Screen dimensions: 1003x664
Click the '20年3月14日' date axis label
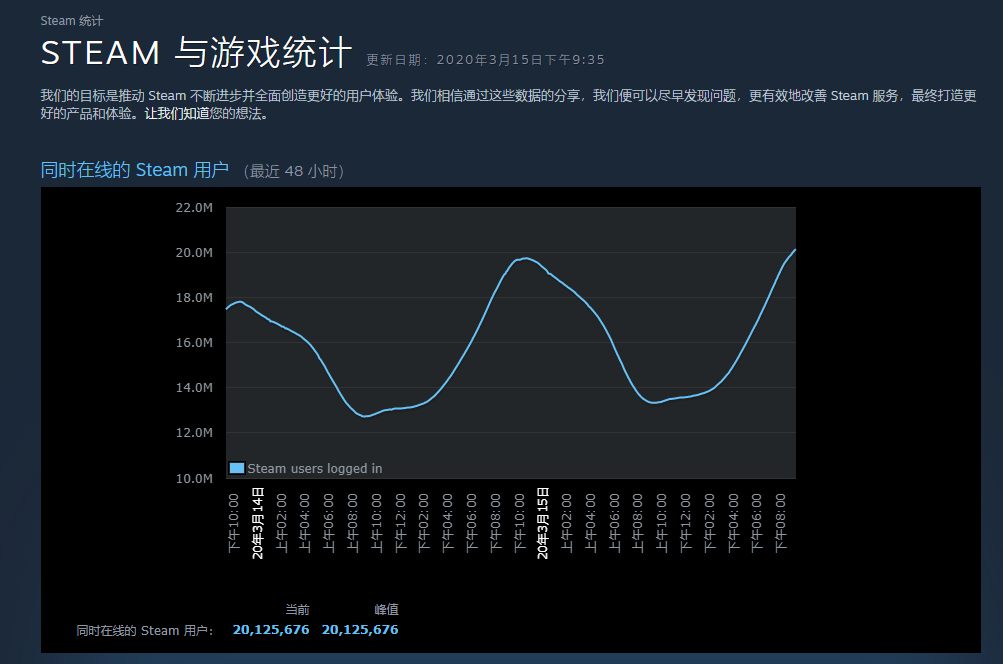pyautogui.click(x=258, y=523)
